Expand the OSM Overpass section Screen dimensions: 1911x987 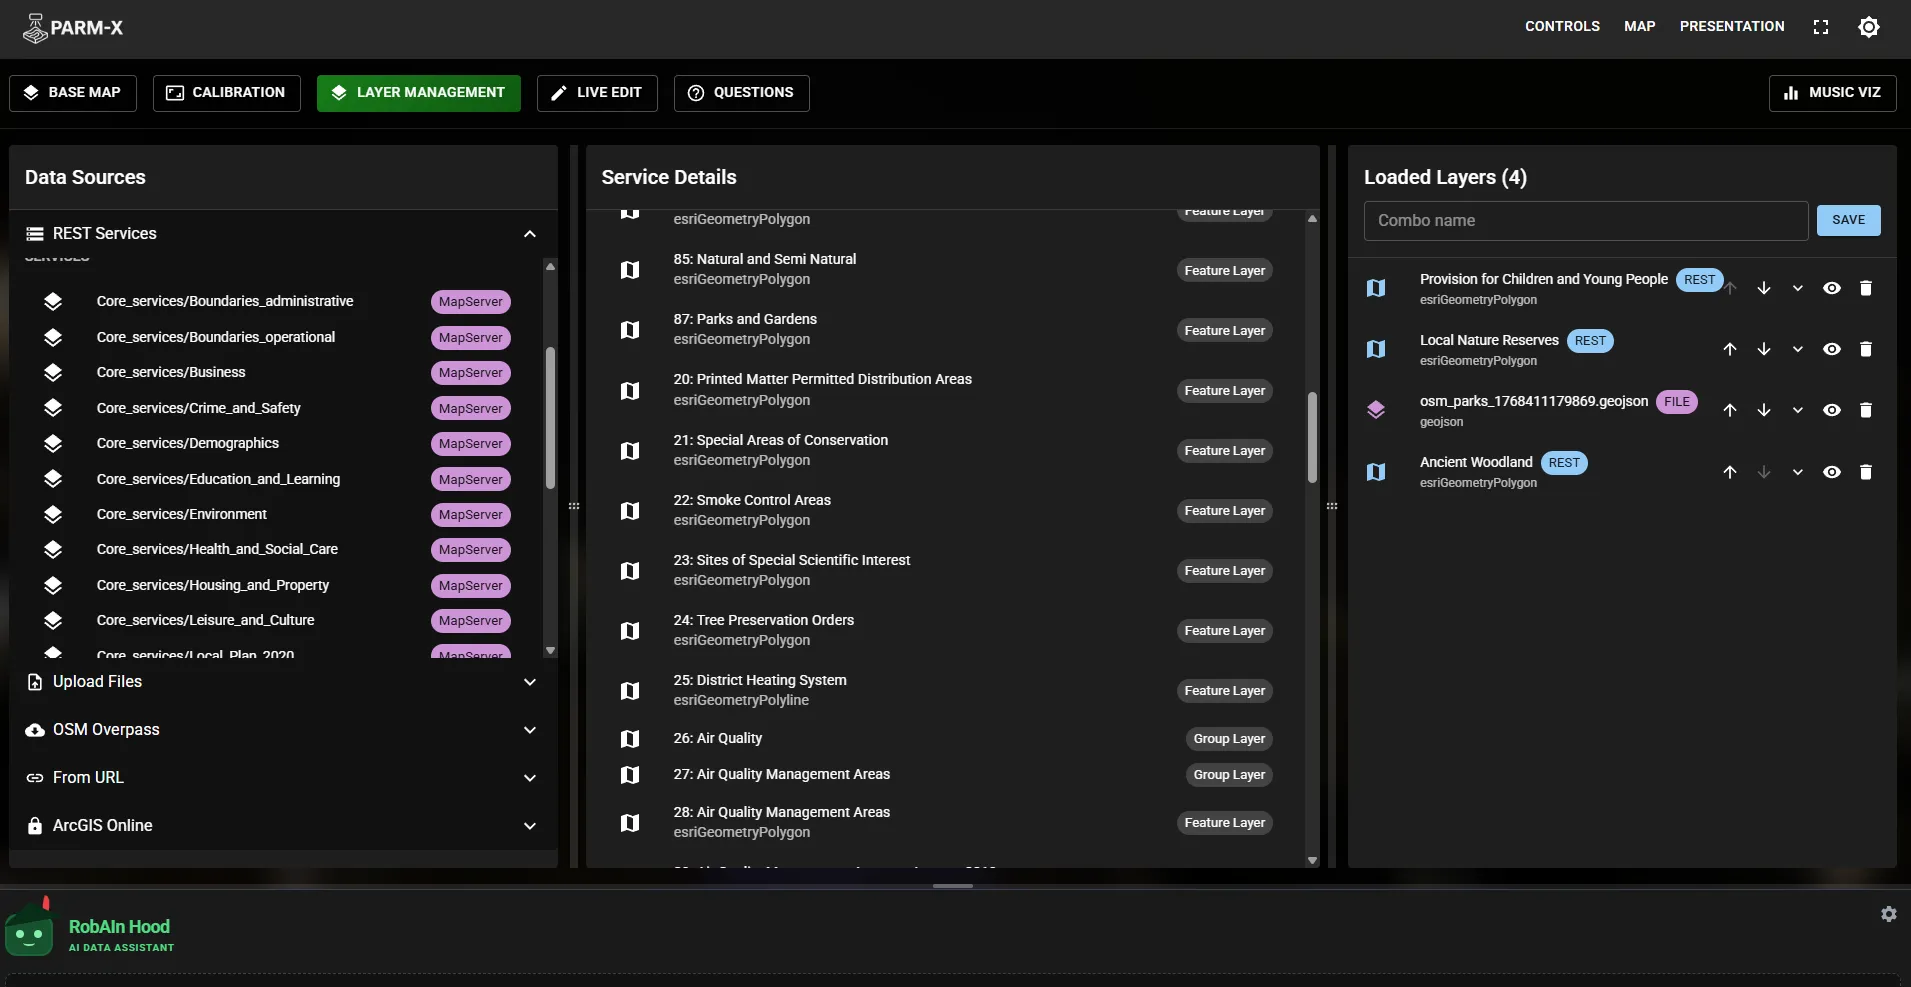[283, 730]
